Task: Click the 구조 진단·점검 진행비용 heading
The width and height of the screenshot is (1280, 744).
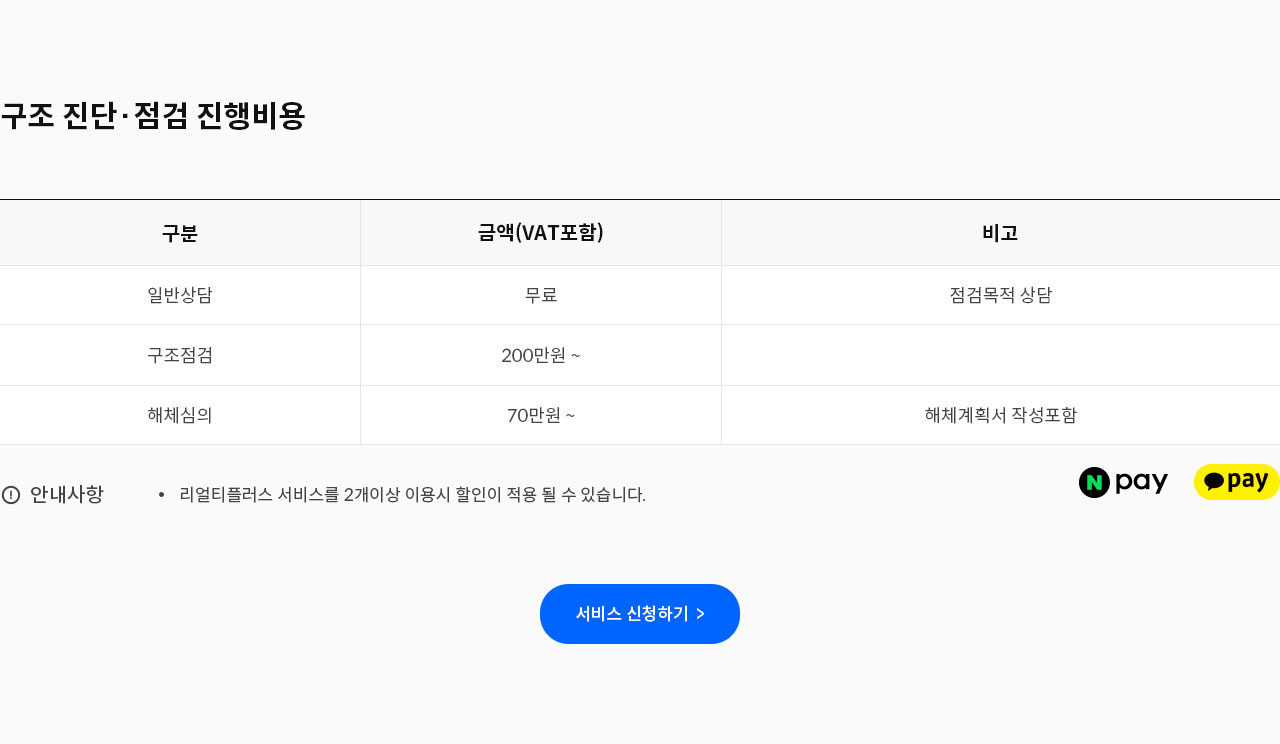Action: [x=153, y=116]
